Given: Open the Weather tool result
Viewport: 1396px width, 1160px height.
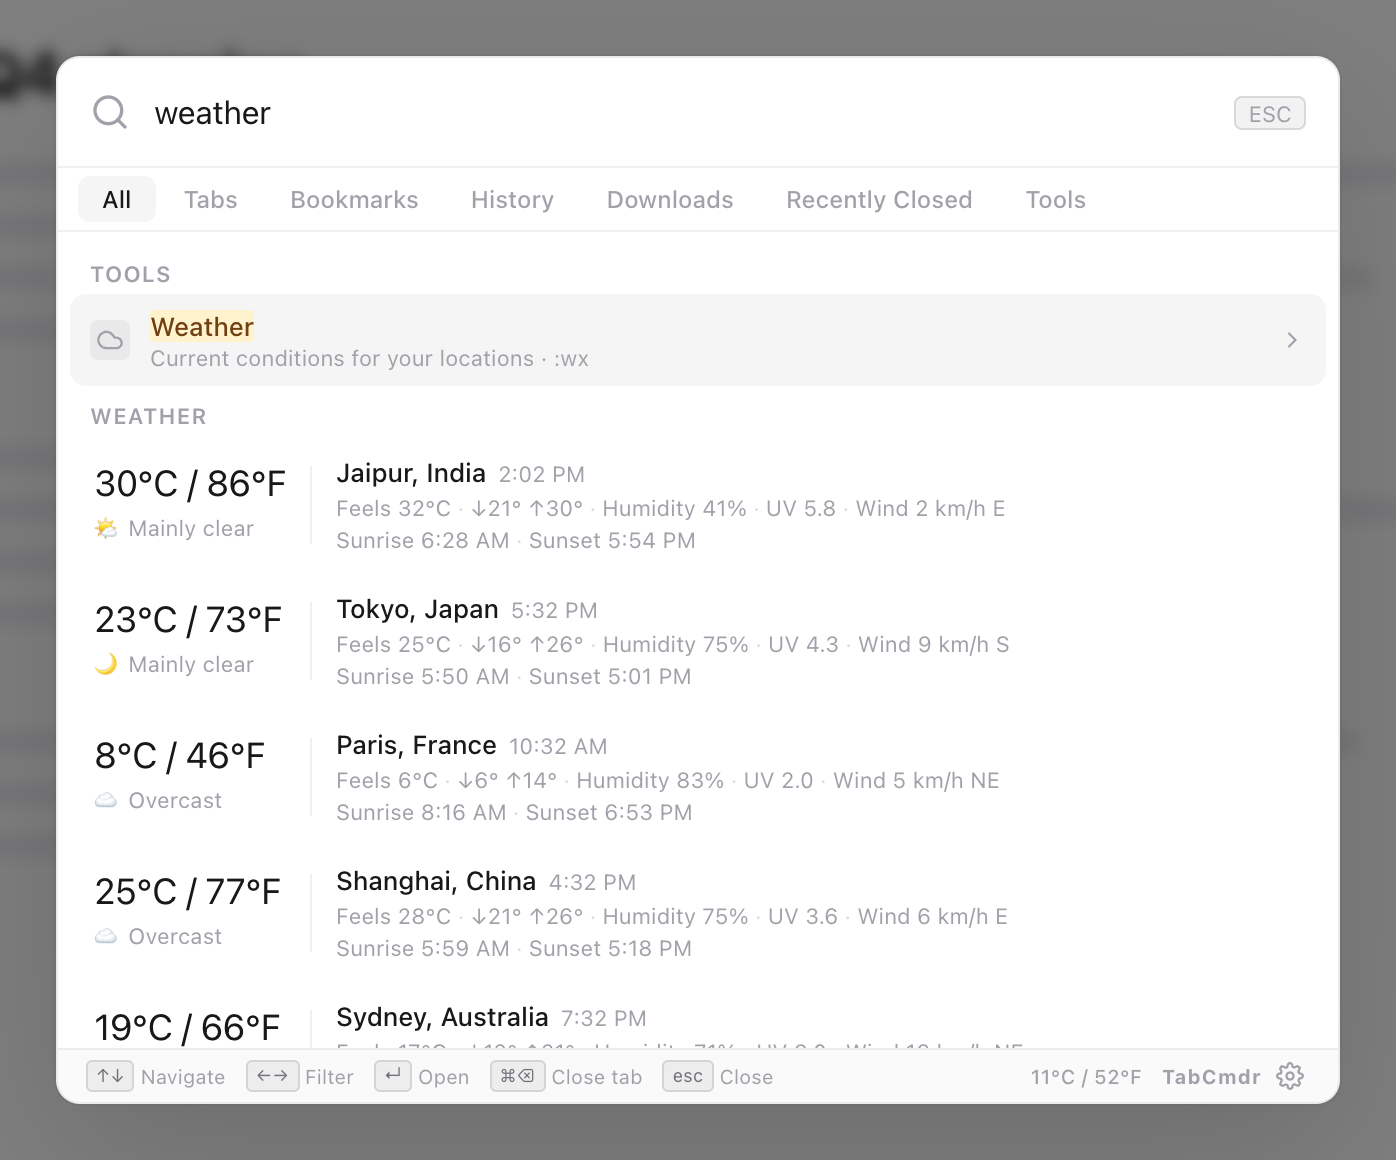Looking at the screenshot, I should tap(698, 340).
